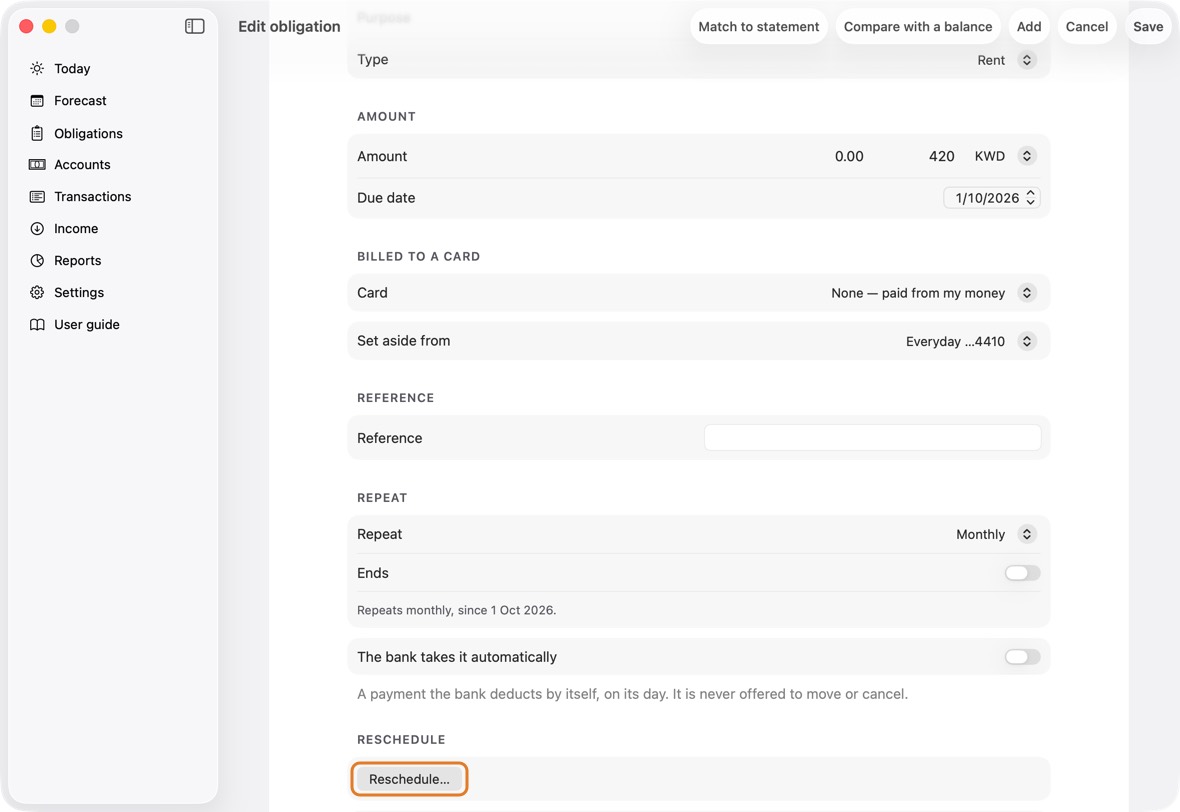The width and height of the screenshot is (1180, 812).
Task: Toggle The bank takes it automatically
Action: pos(1022,657)
